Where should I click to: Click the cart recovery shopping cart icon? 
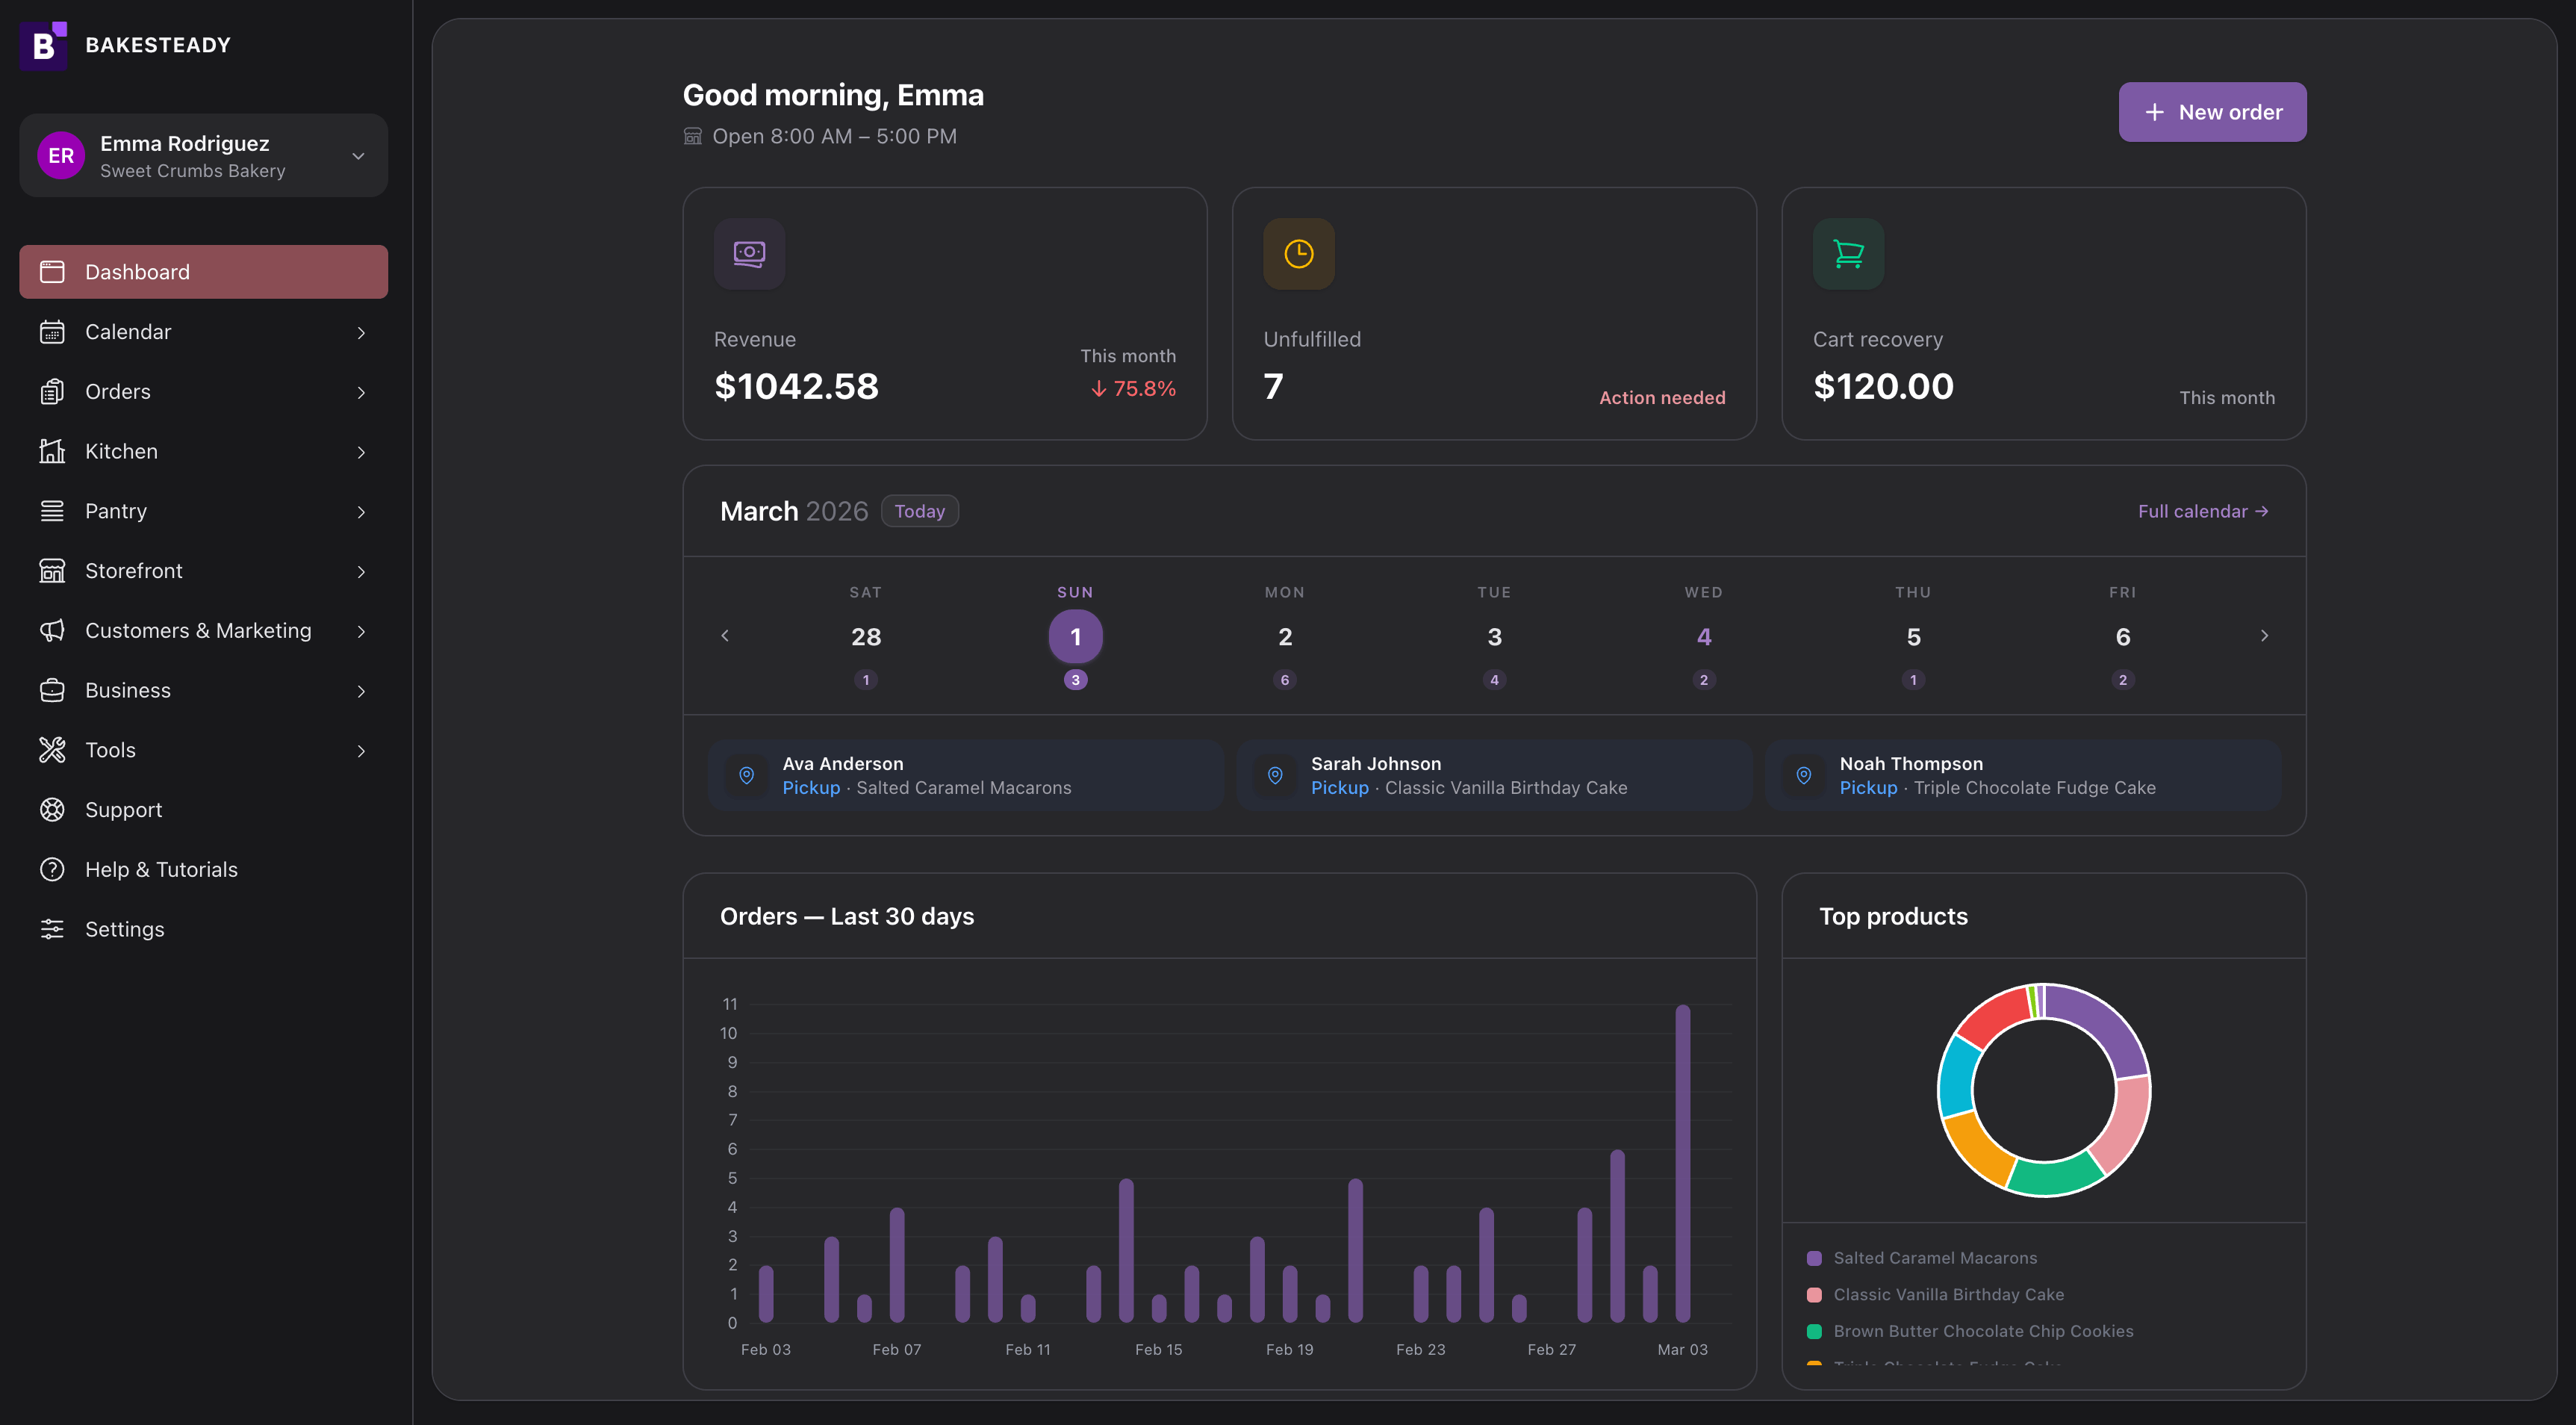(1848, 254)
